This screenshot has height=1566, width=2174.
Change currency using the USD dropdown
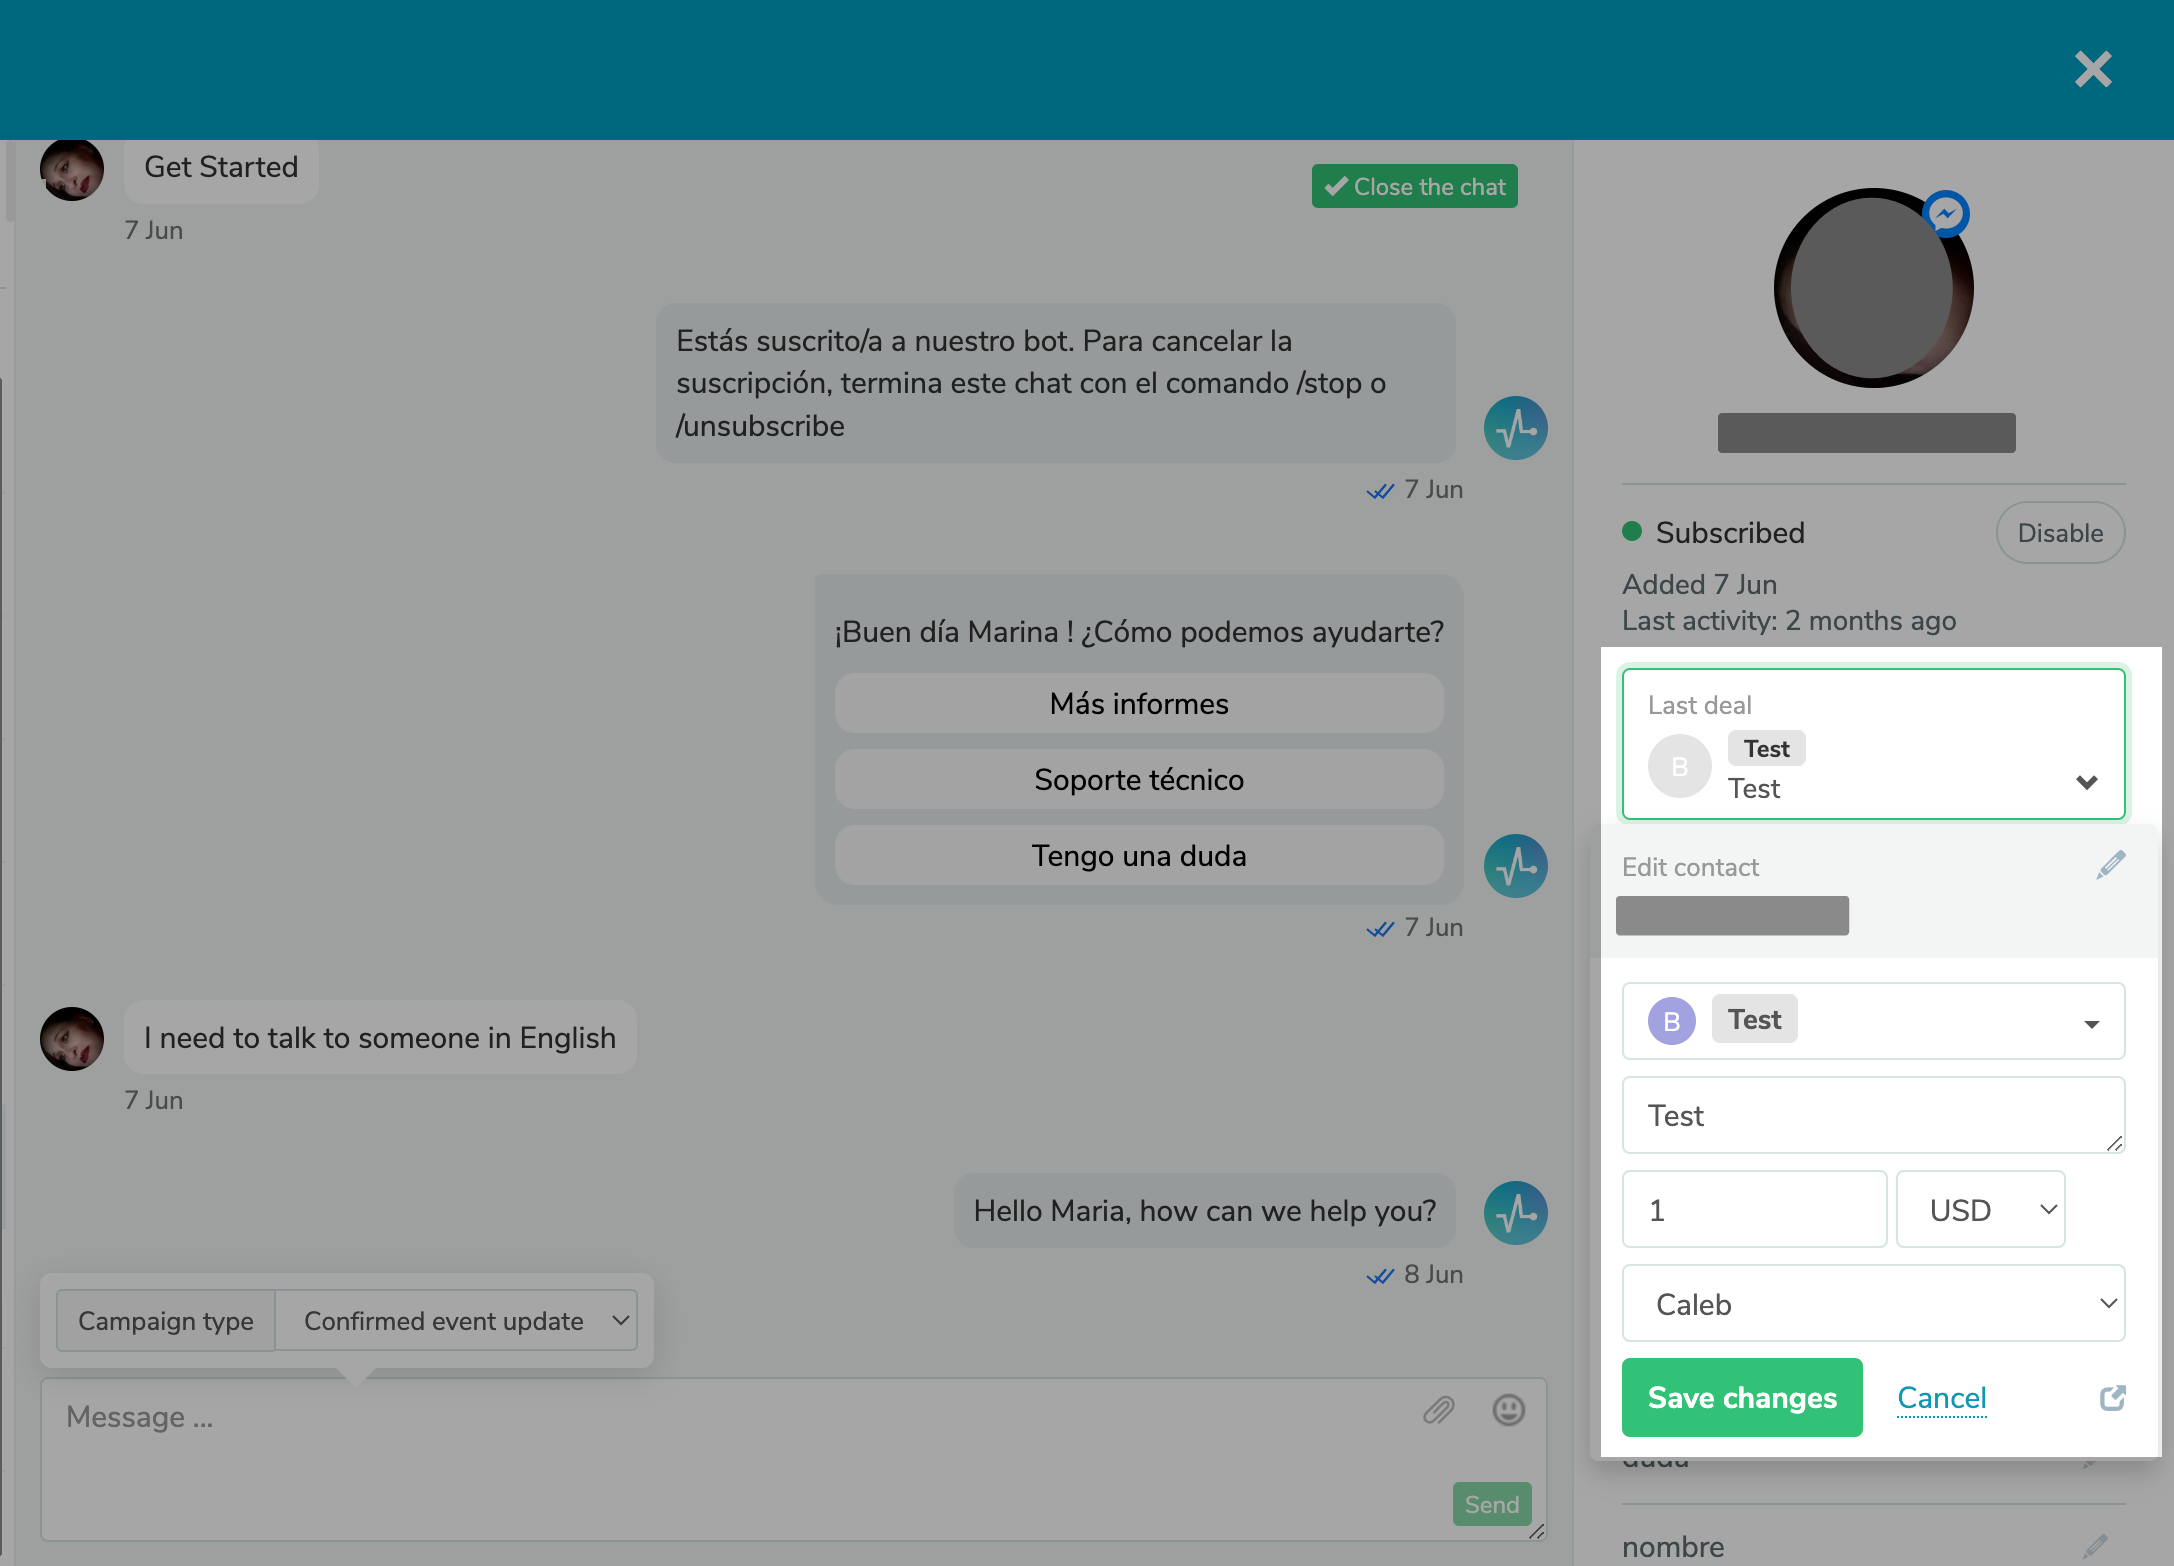click(x=1980, y=1209)
